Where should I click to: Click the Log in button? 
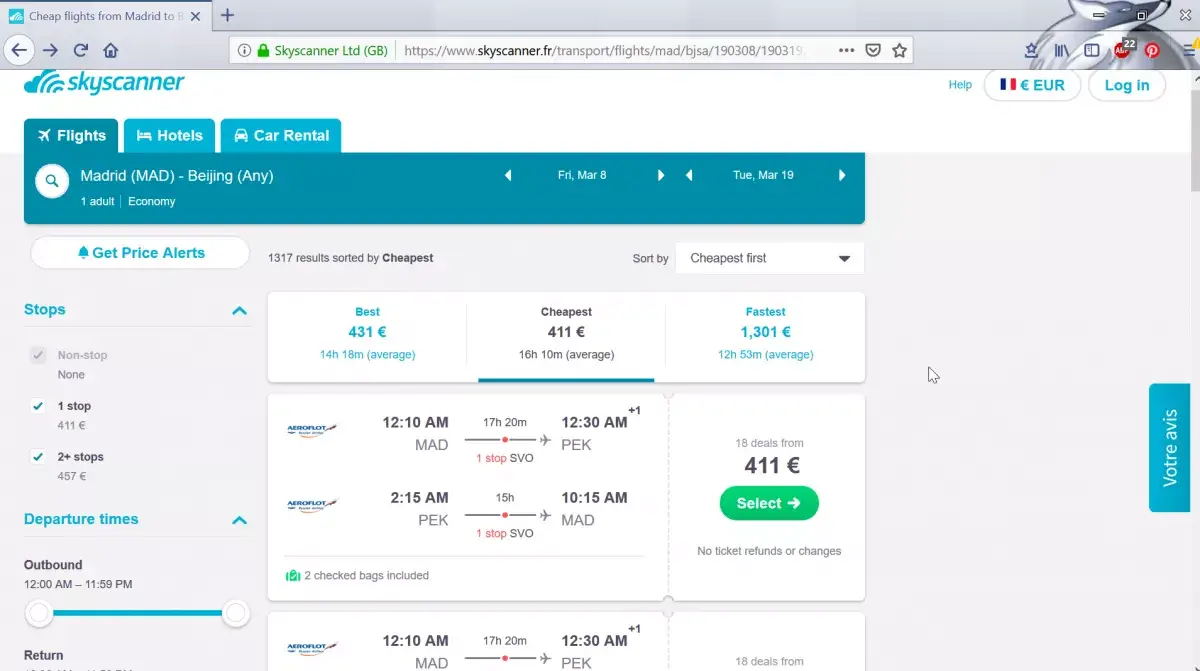pyautogui.click(x=1127, y=85)
